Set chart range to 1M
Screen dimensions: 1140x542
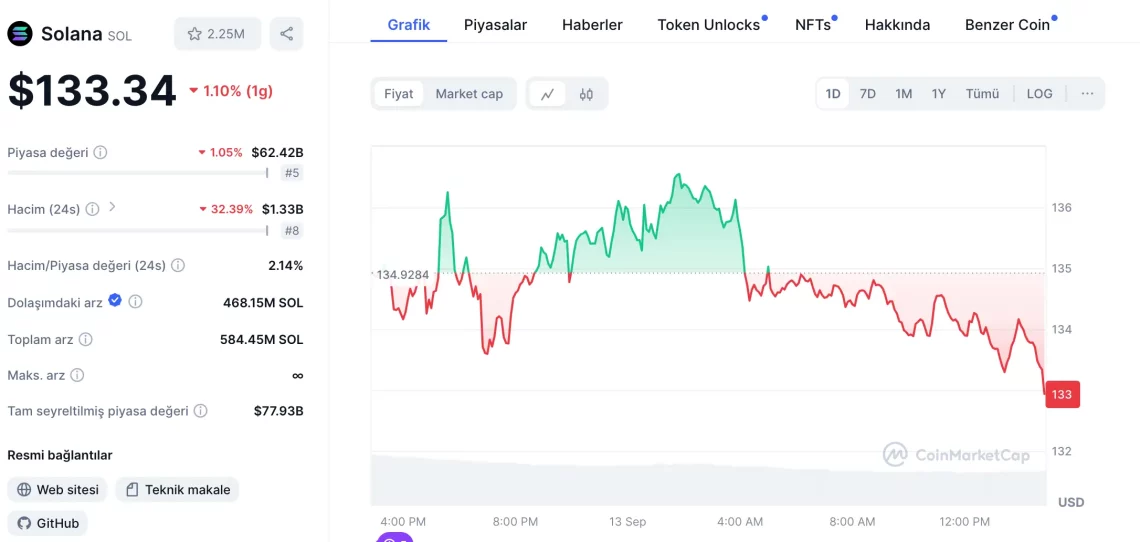point(903,94)
